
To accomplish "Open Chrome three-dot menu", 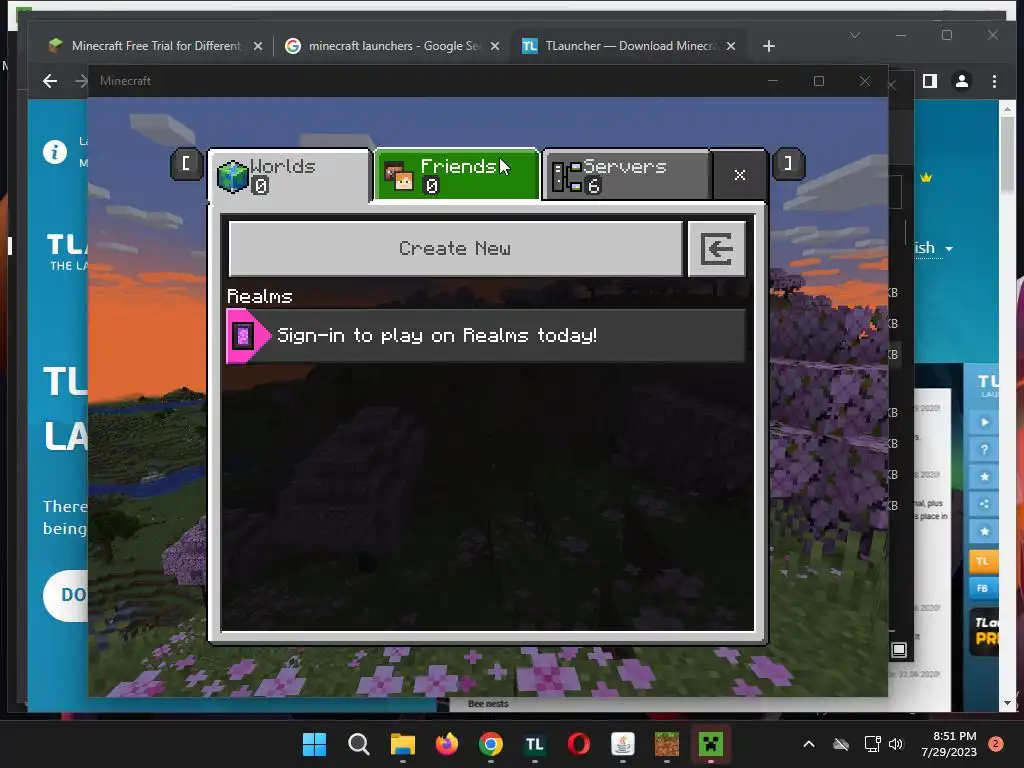I will [994, 81].
